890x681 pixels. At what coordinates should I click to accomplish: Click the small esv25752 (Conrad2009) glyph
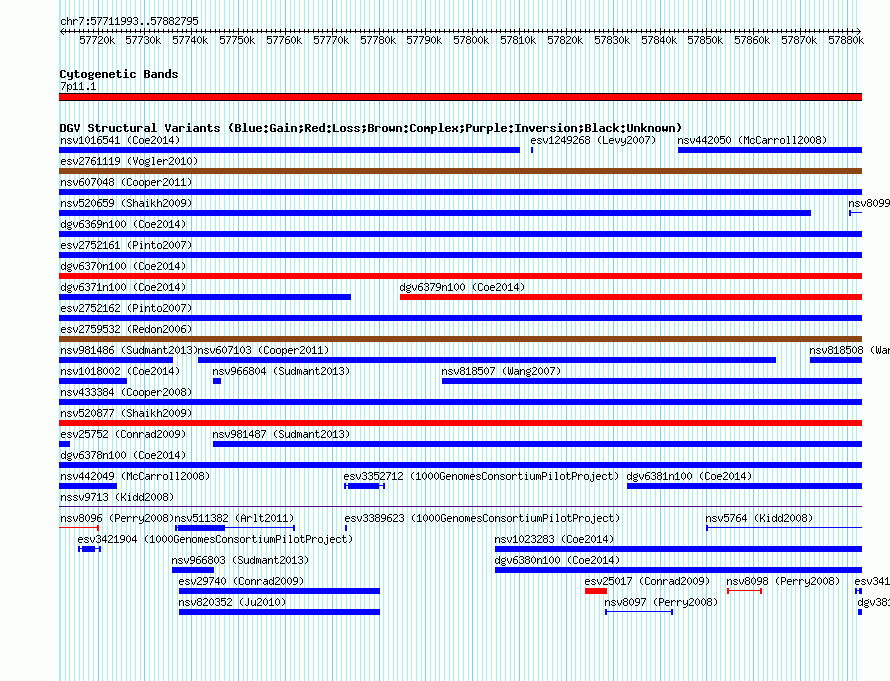pyautogui.click(x=64, y=444)
